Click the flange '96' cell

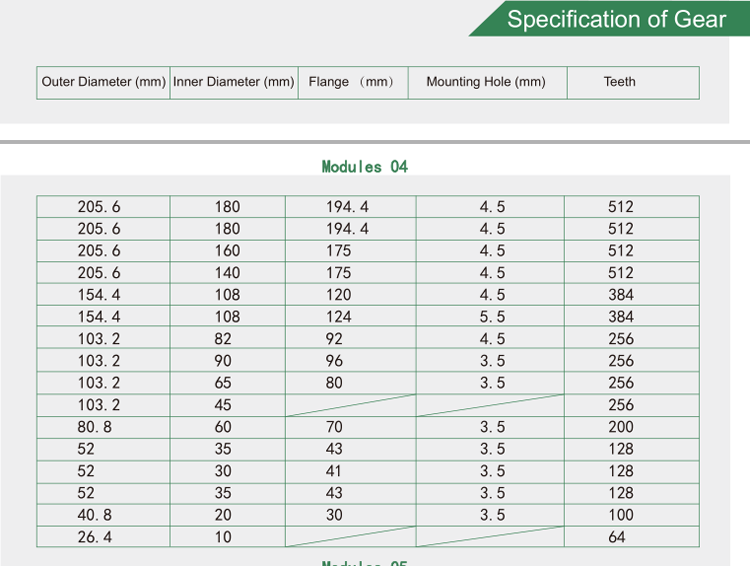(x=351, y=361)
